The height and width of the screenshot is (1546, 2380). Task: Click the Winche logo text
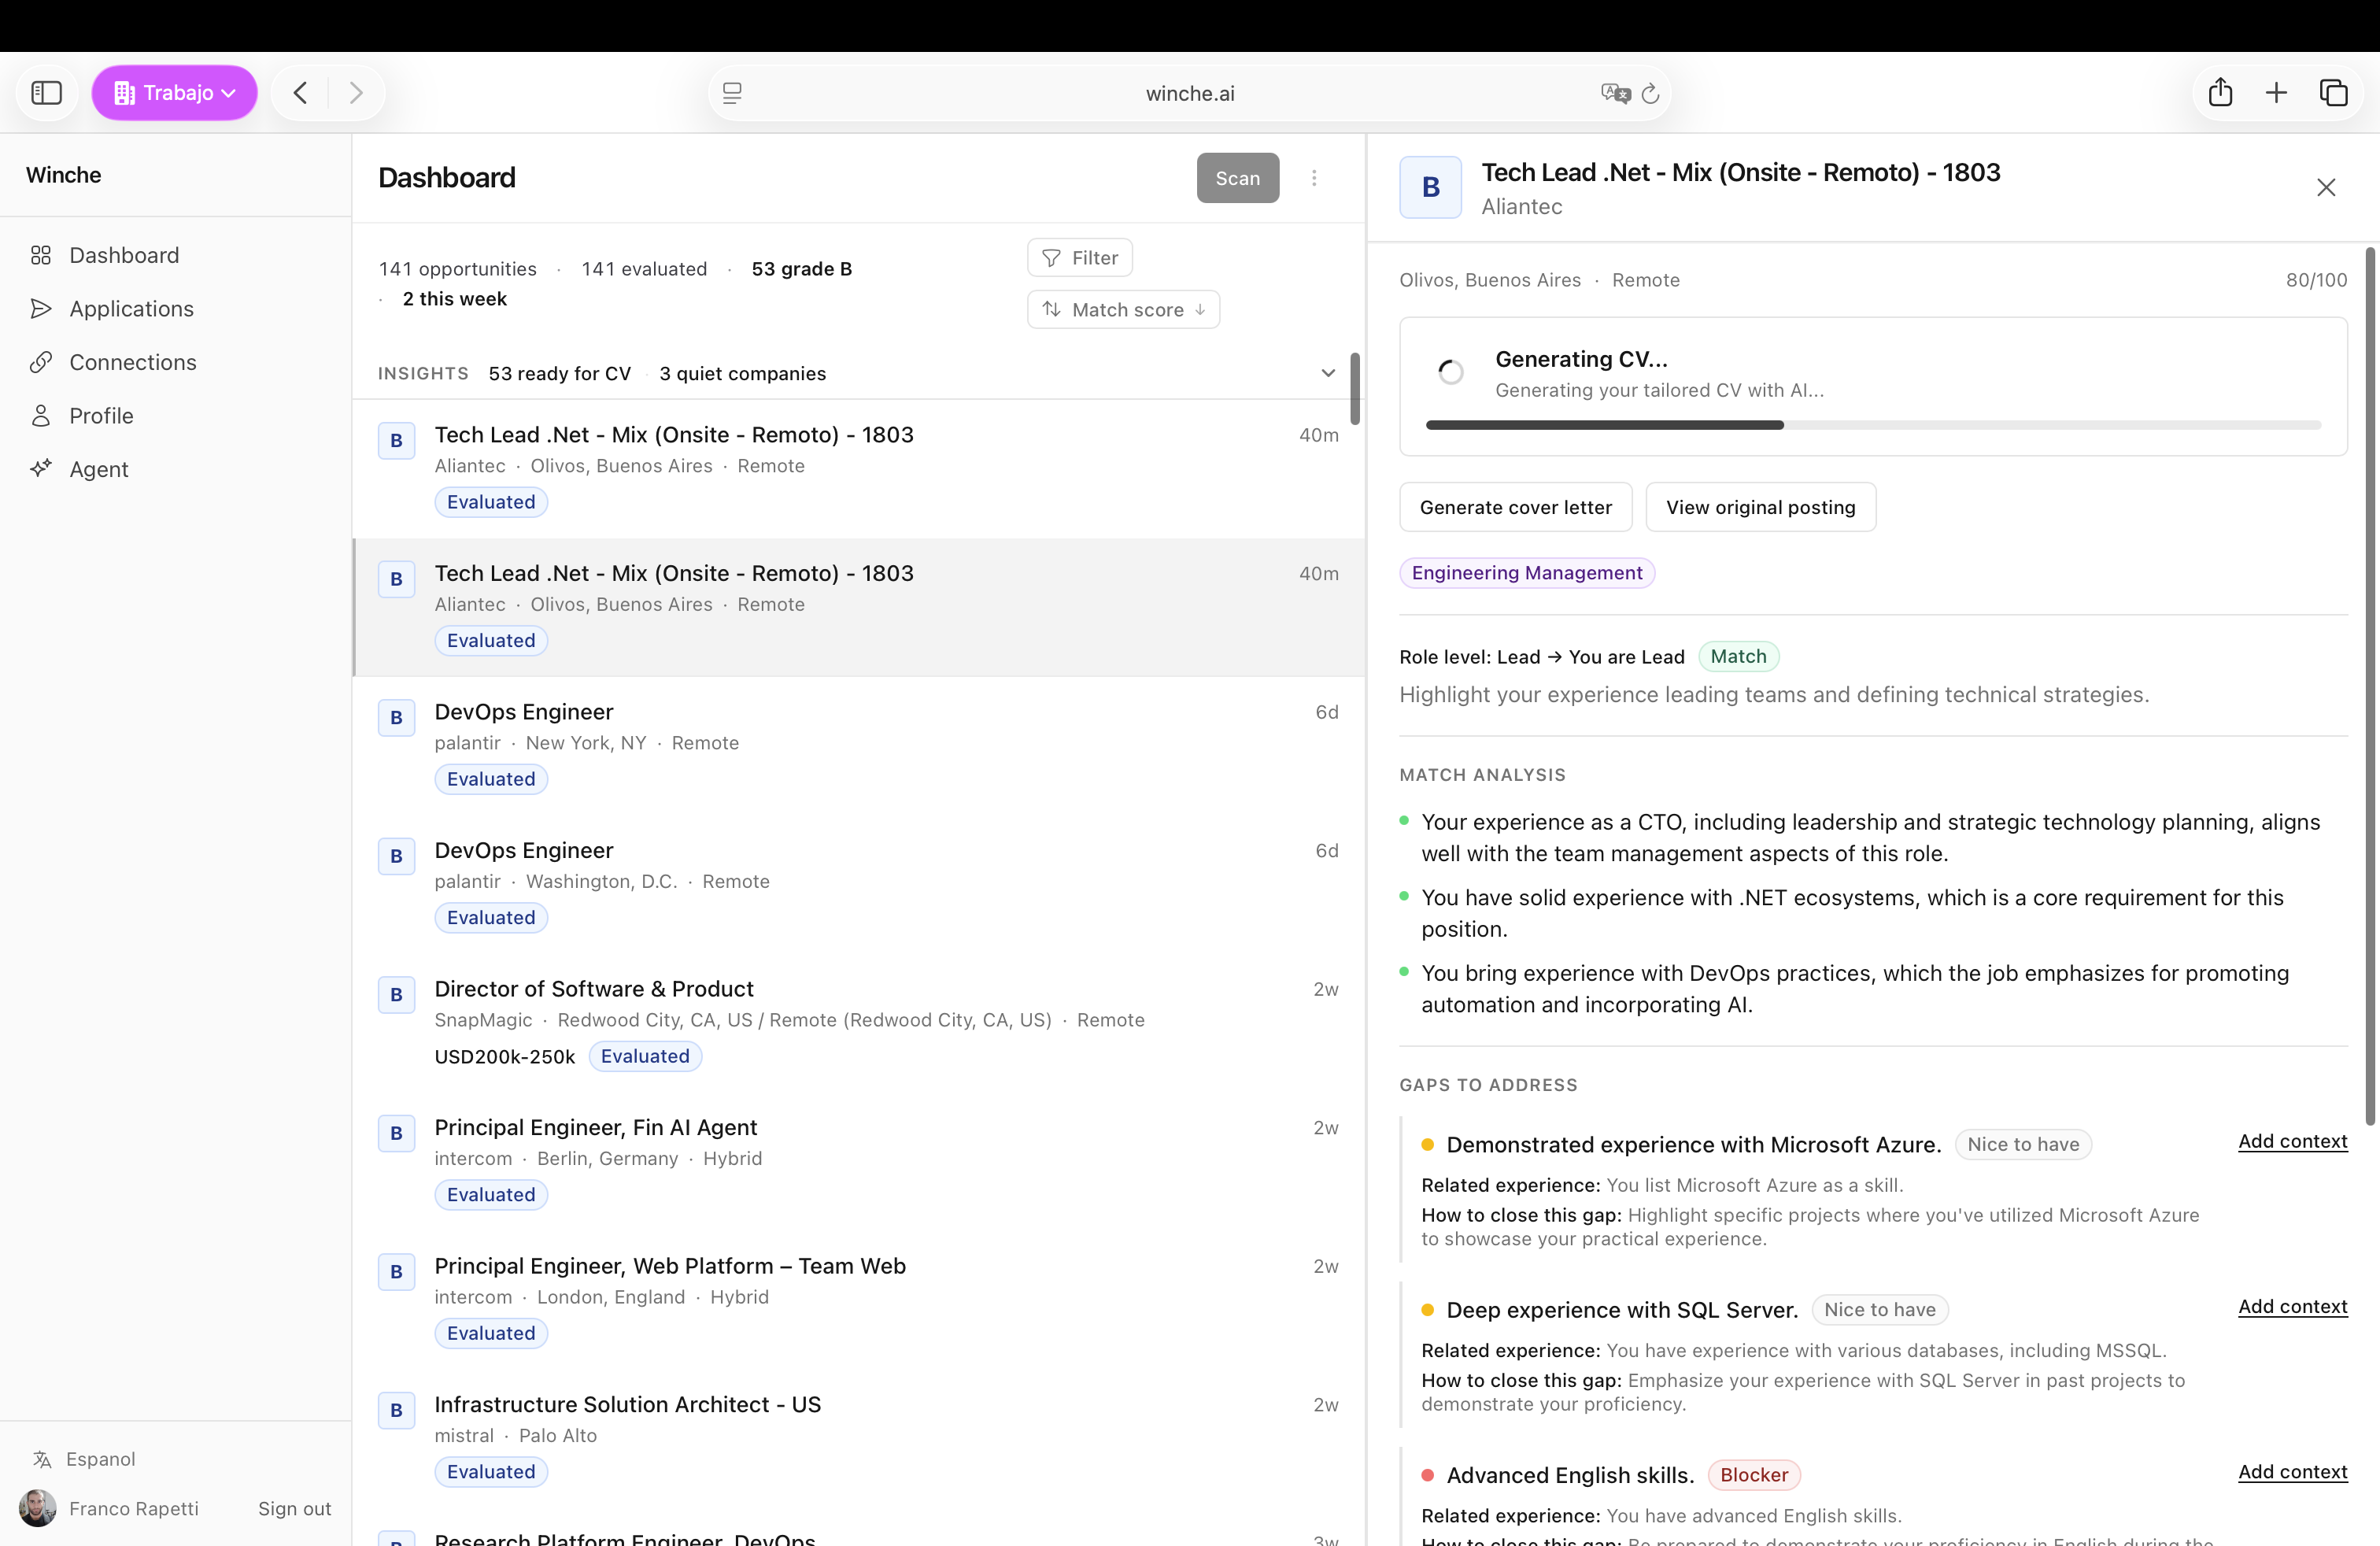click(63, 175)
